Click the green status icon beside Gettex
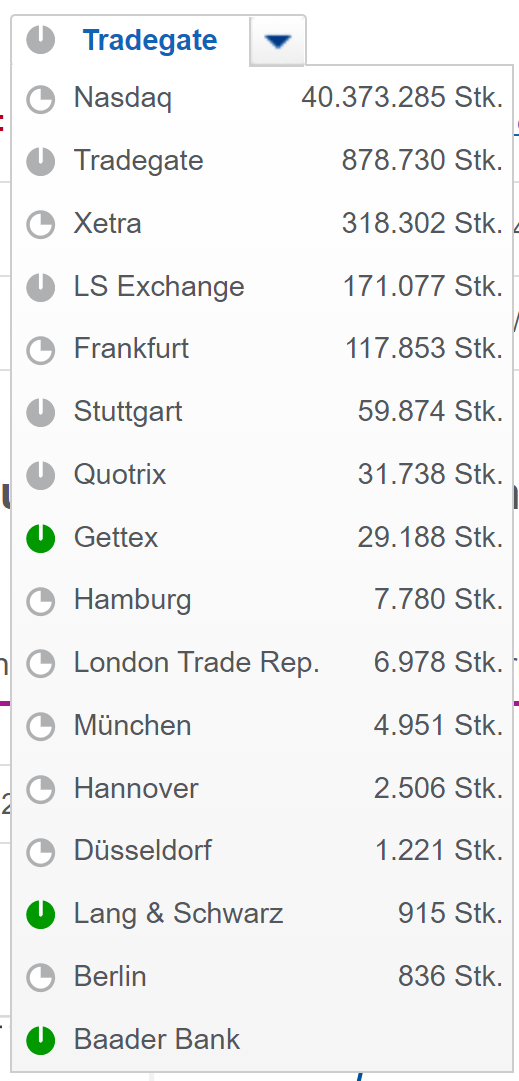 pos(41,538)
